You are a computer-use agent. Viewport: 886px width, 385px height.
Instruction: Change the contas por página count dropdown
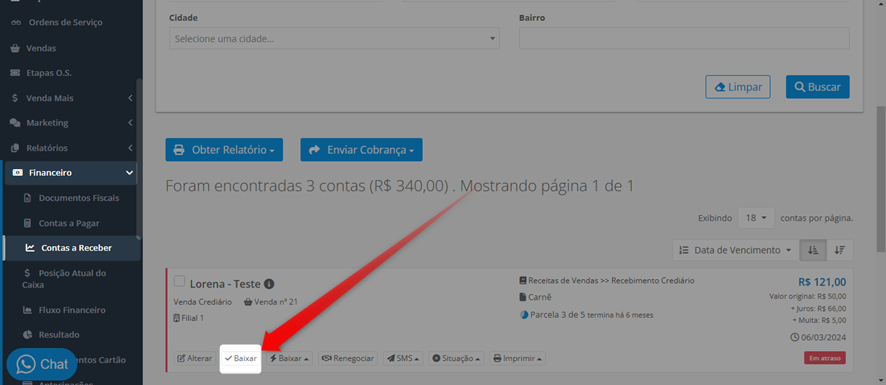756,218
